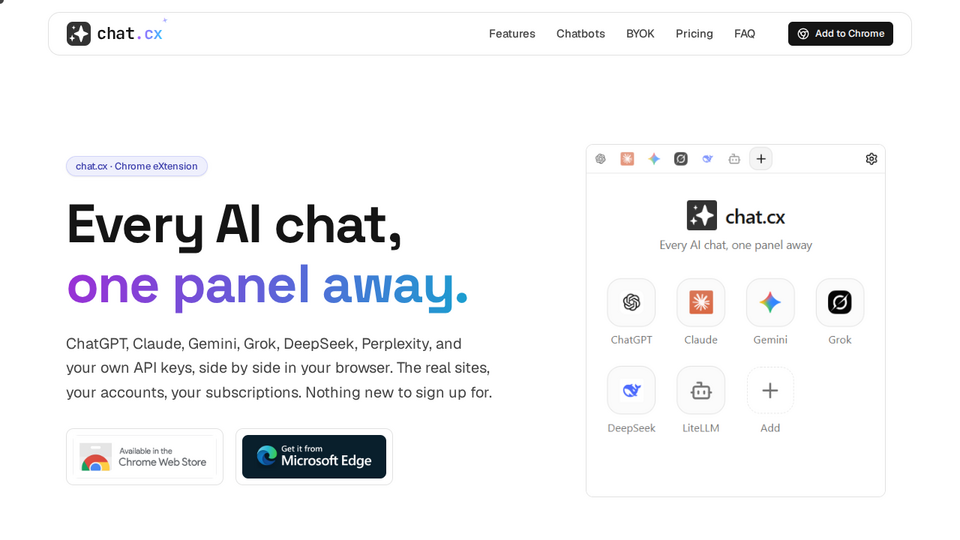
Task: Open the BYOK nav link
Action: 640,34
